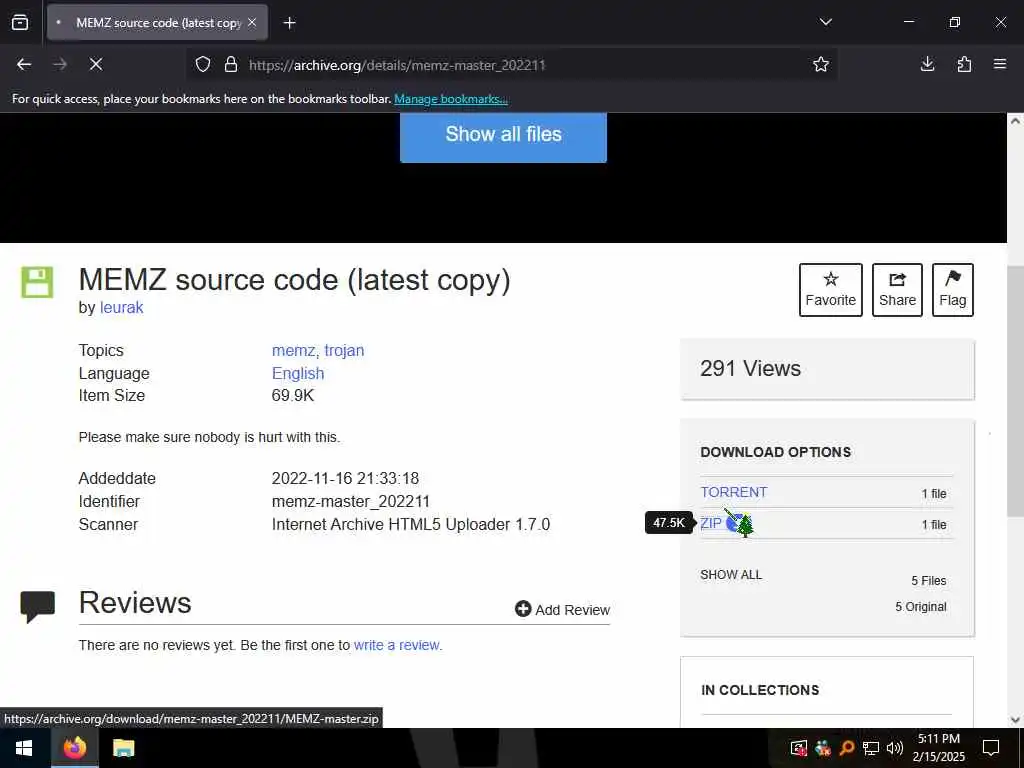Open uploader leurak's profile link

click(x=121, y=308)
